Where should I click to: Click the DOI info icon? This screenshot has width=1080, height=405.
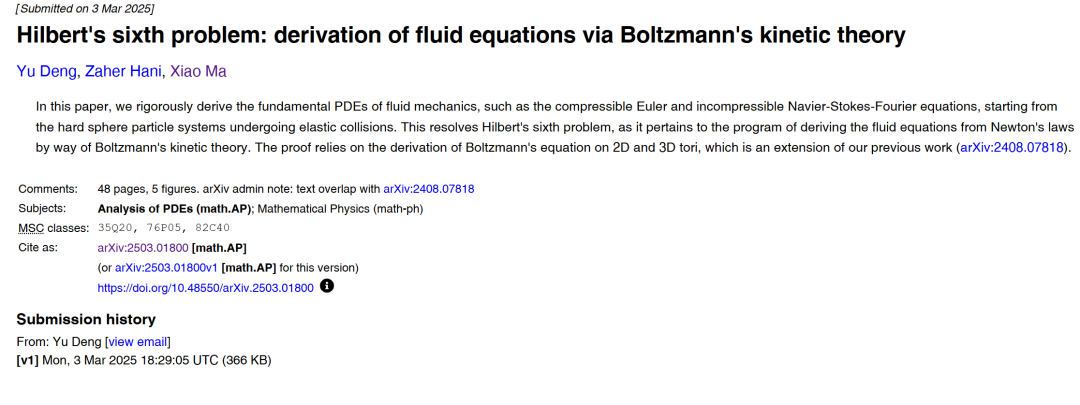point(326,286)
